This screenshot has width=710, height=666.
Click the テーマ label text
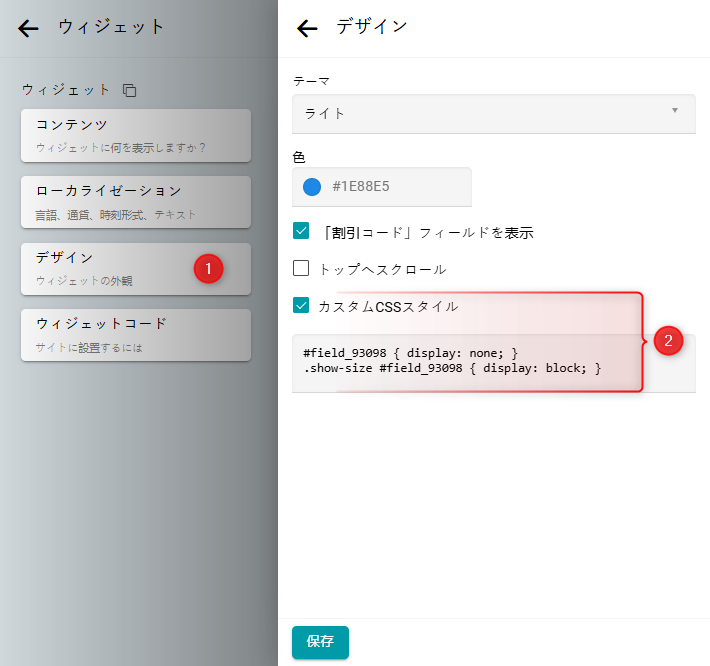pos(312,81)
